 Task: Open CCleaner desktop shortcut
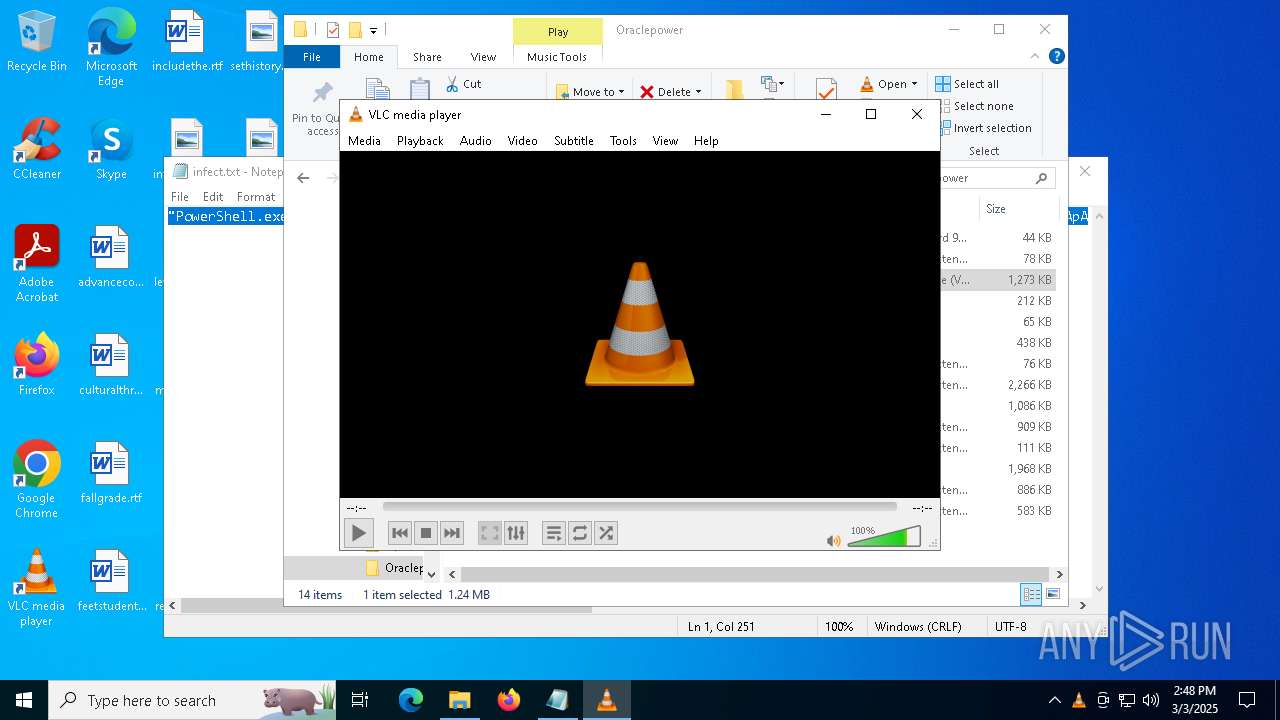point(37,150)
